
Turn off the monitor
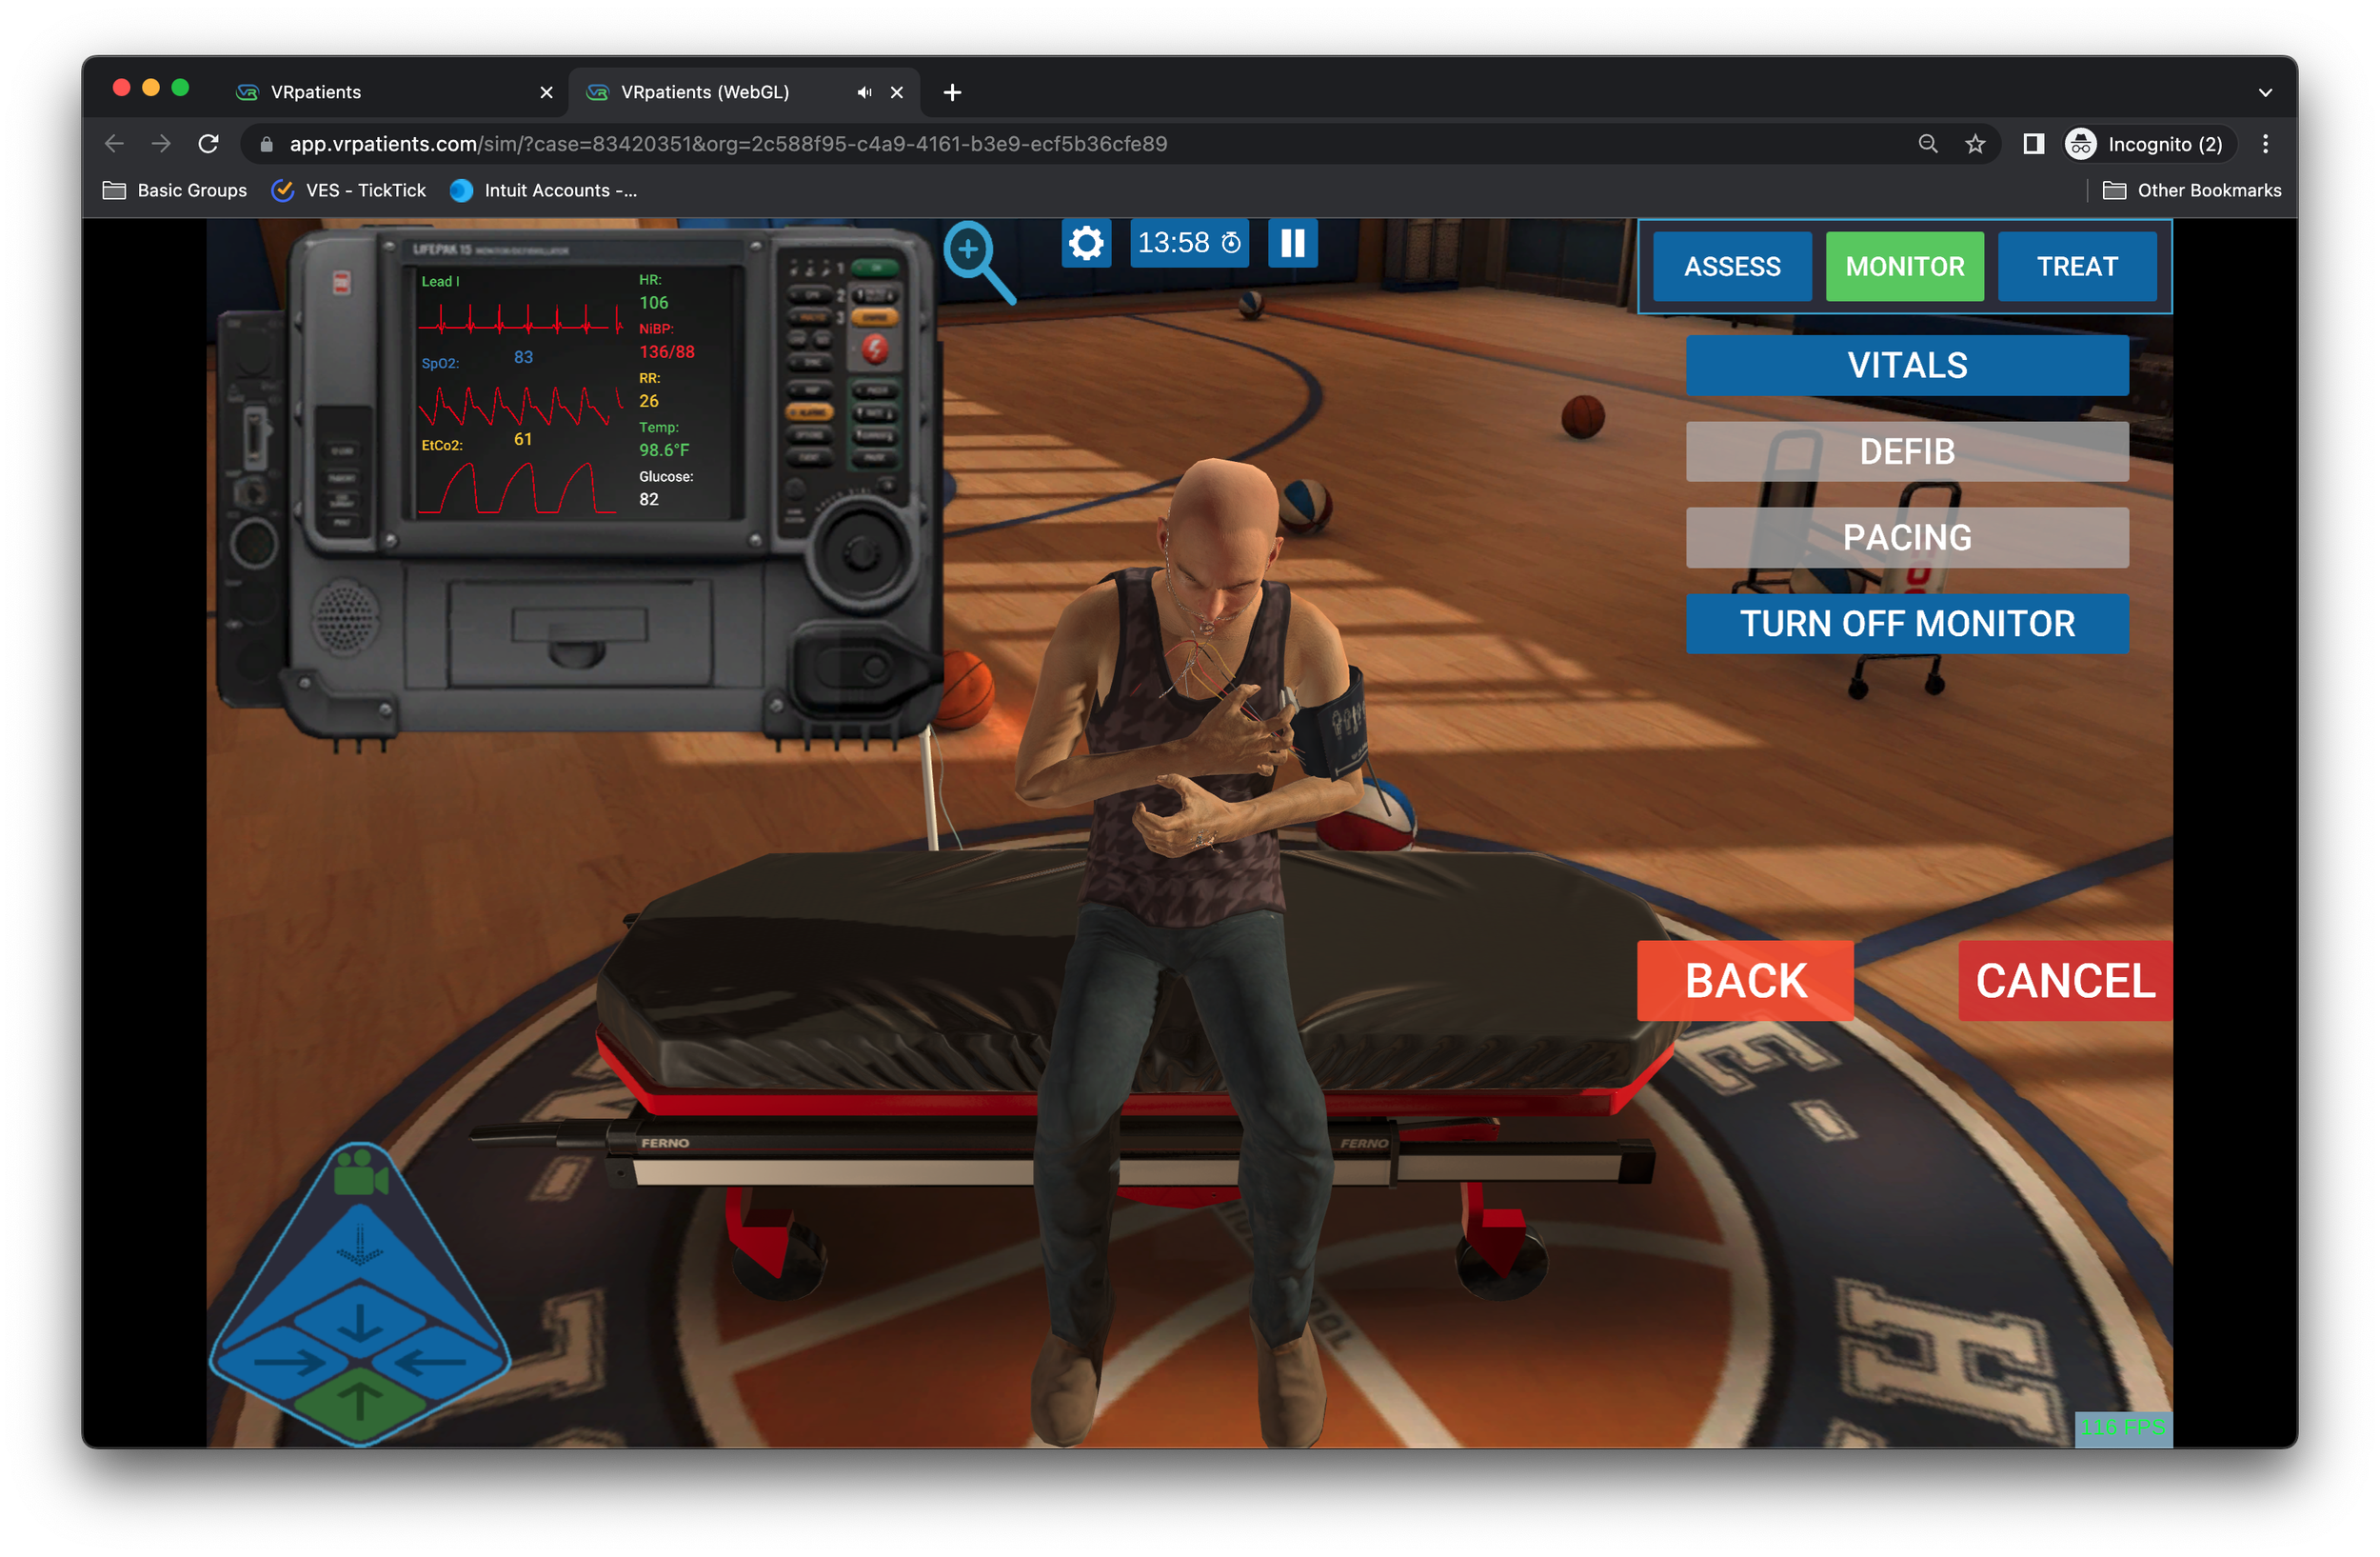[1906, 623]
